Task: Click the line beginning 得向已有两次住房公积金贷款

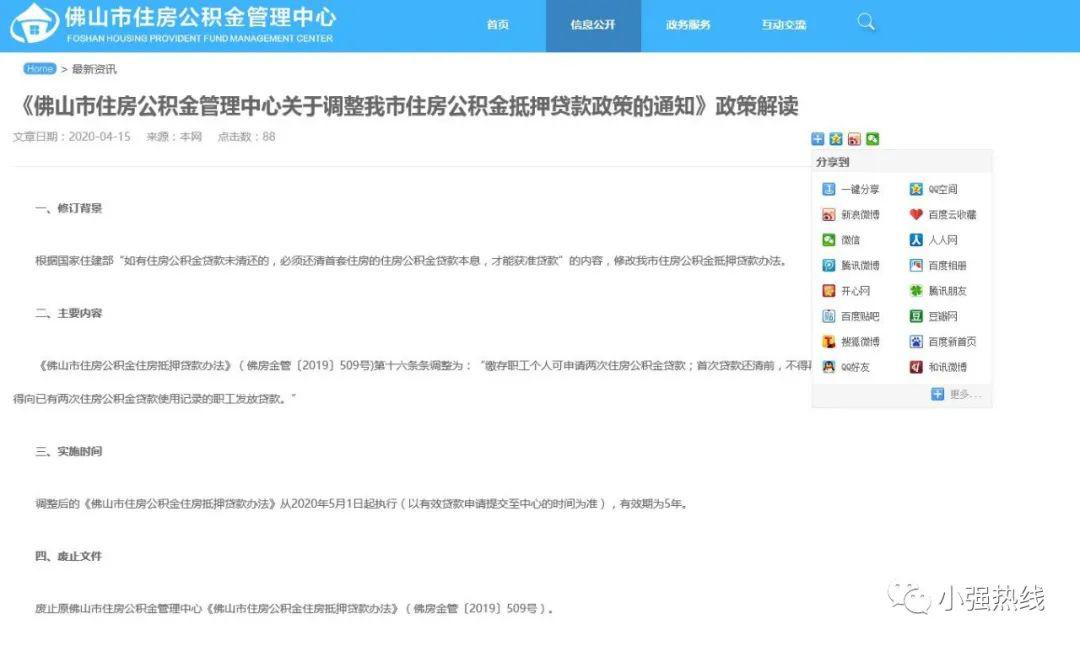Action: (154, 399)
